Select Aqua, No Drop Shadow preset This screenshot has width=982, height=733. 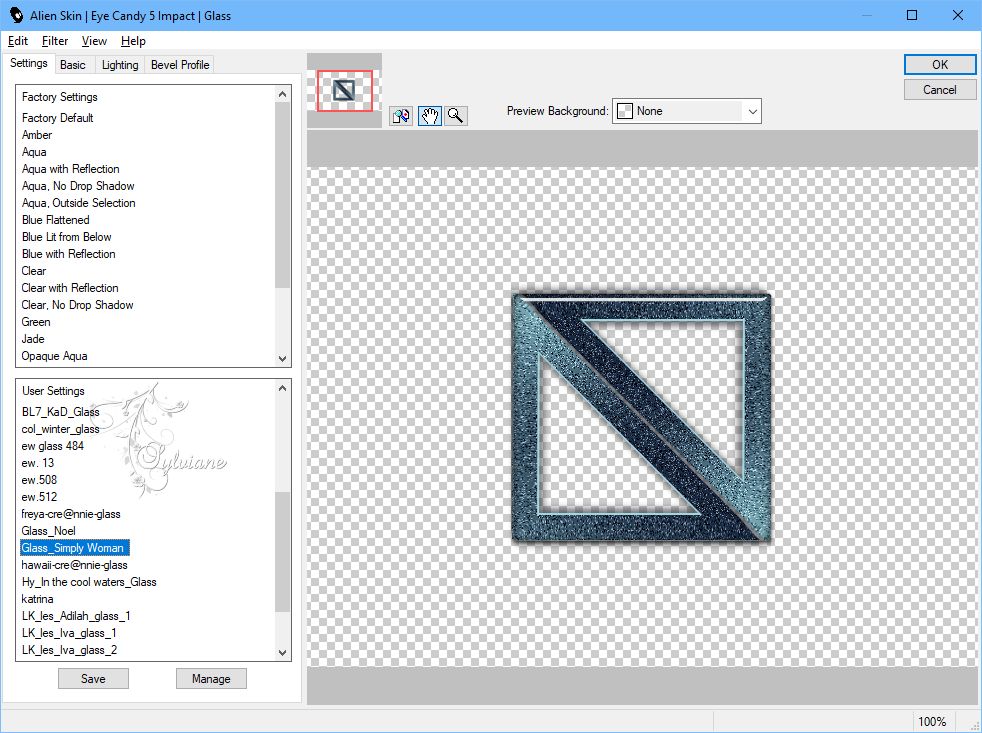[78, 185]
